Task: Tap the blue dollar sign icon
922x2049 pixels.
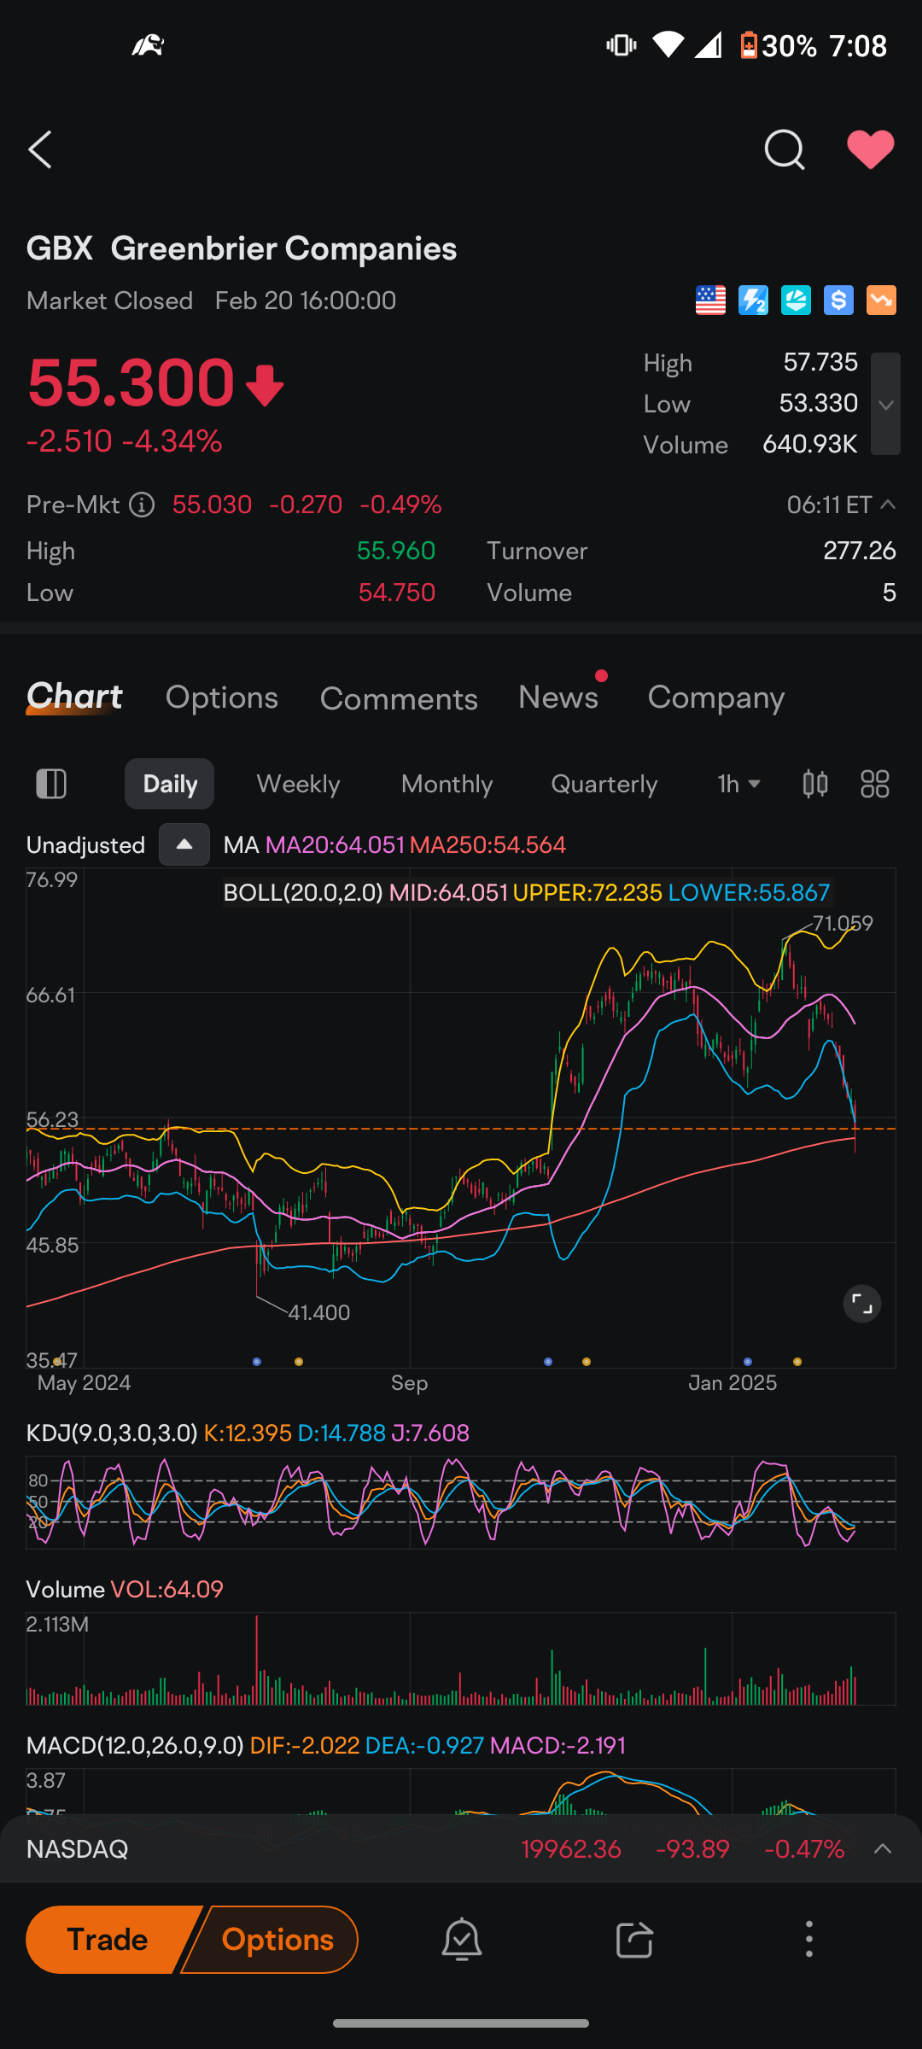Action: pos(839,300)
